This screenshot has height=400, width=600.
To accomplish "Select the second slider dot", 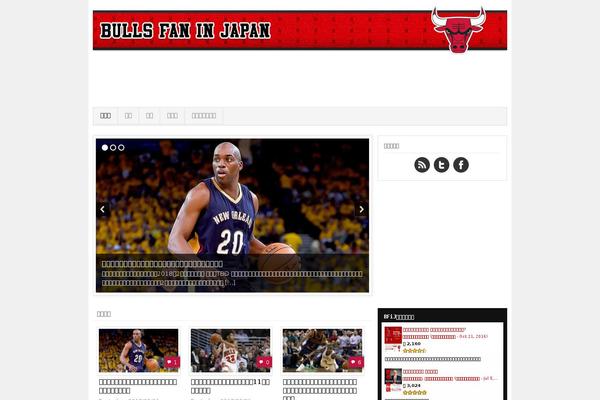I will click(113, 147).
